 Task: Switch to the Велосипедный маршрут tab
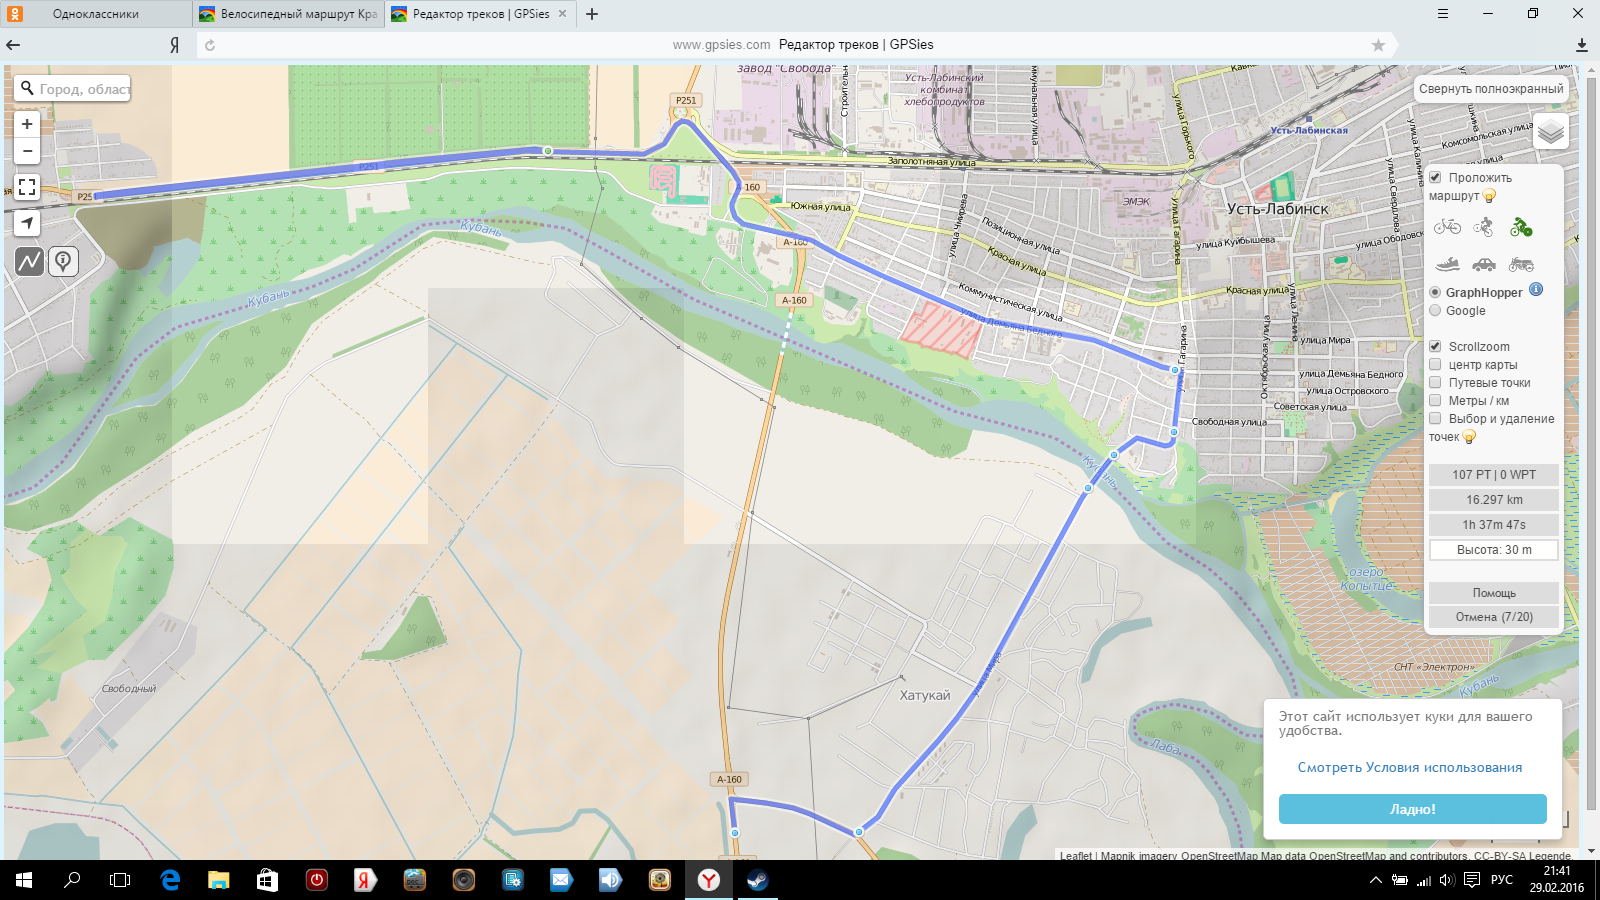click(x=288, y=14)
